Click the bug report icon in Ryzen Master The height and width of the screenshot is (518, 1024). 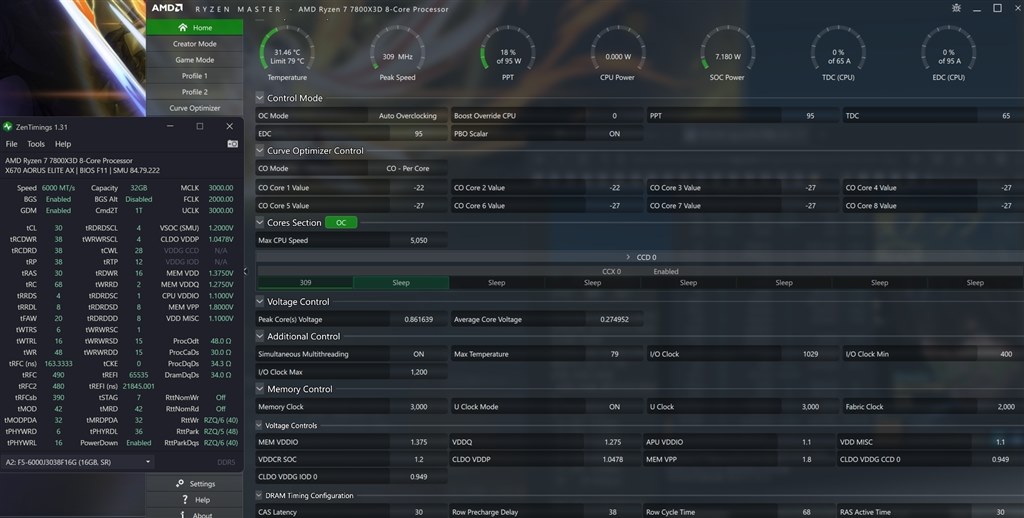click(x=956, y=8)
